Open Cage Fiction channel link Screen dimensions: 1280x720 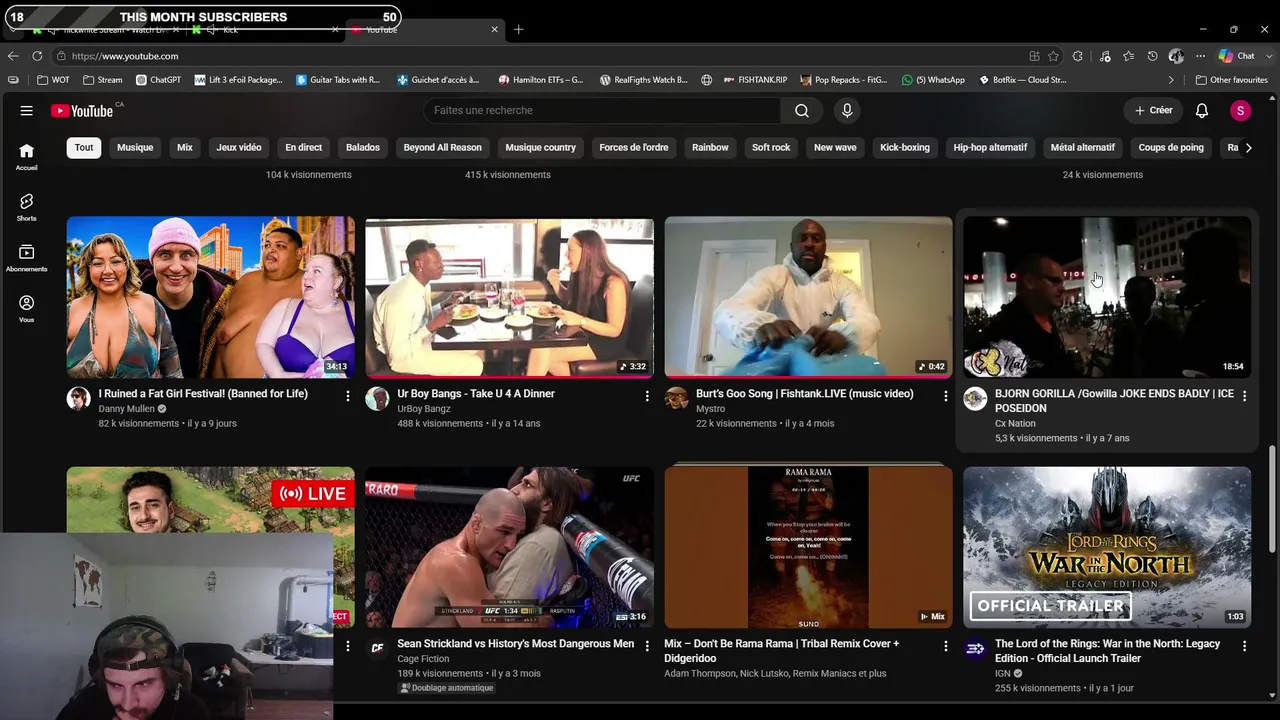tap(423, 659)
